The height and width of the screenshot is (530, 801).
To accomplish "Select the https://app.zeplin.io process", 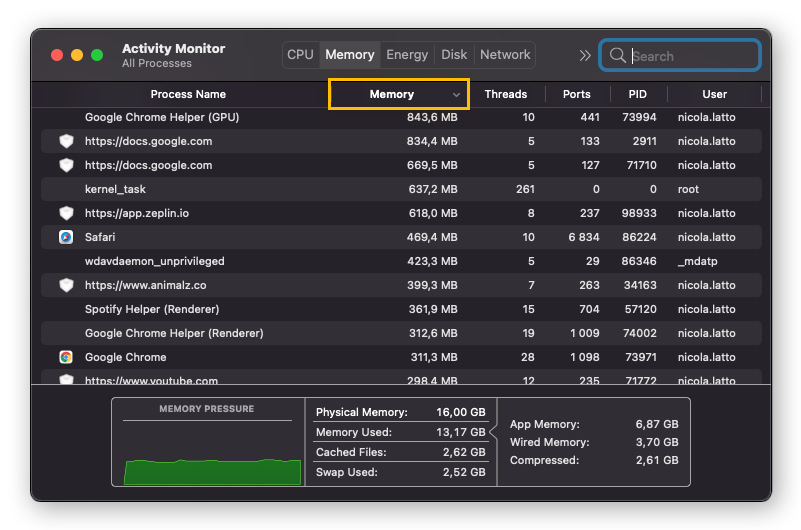I will tap(137, 213).
